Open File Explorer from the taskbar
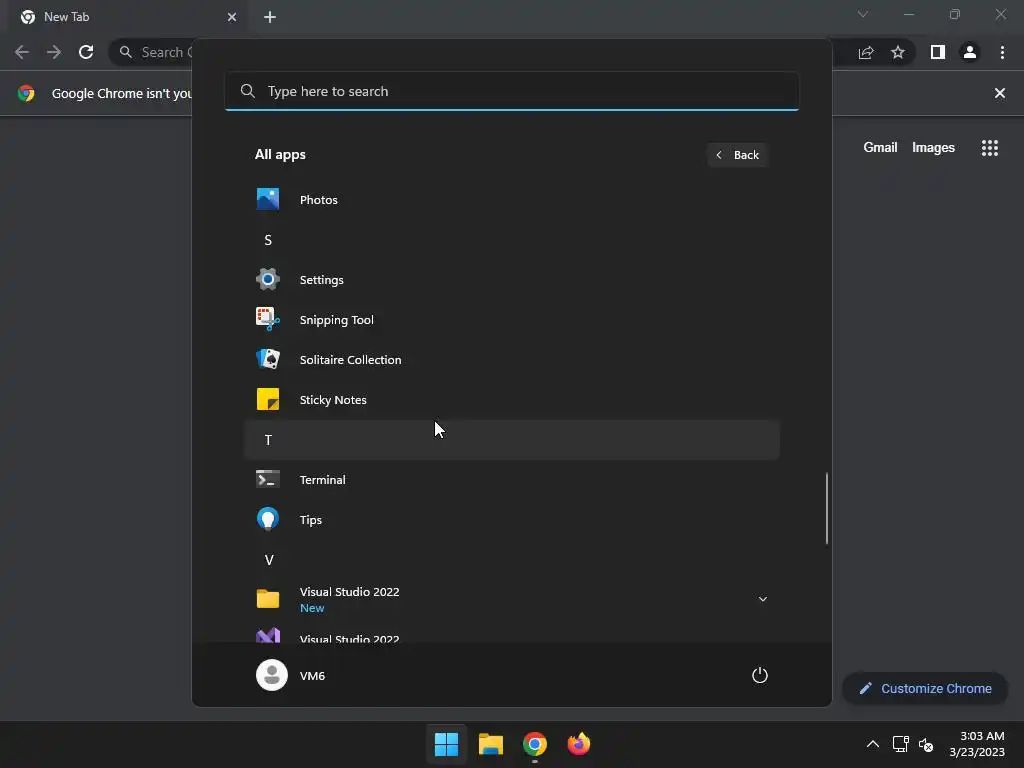The width and height of the screenshot is (1024, 768). (490, 744)
